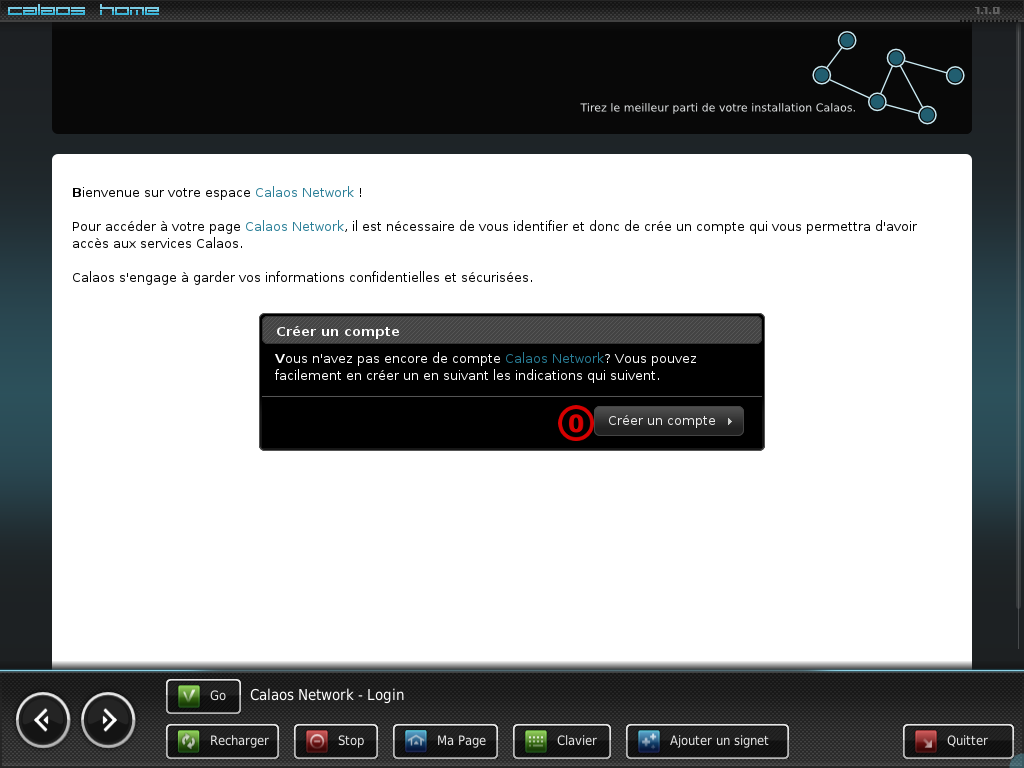
Task: Click the green refresh icon on Recharger
Action: point(189,741)
